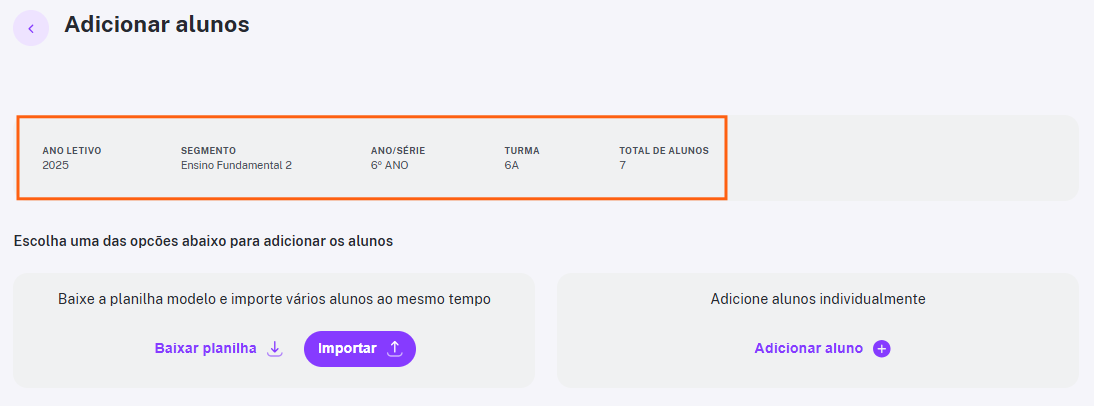
Task: Click the TOTAL DE ALUNOS label
Action: (x=664, y=151)
